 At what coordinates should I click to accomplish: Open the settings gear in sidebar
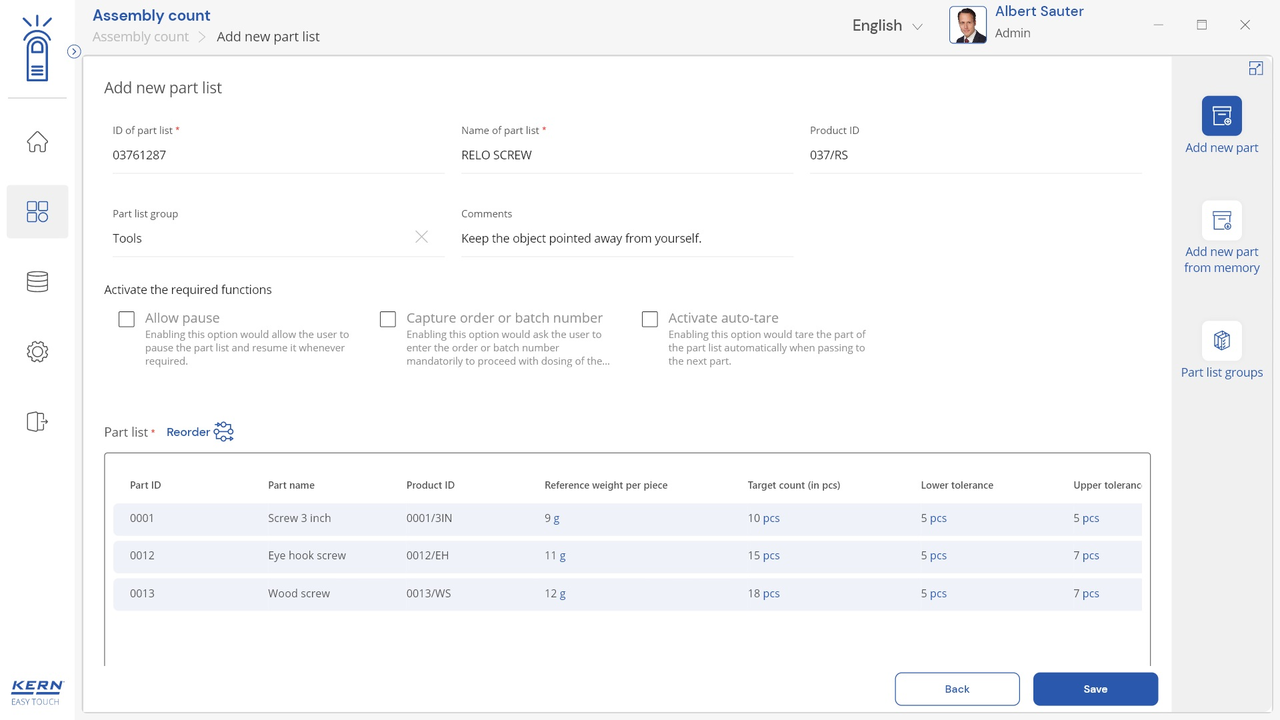tap(37, 352)
